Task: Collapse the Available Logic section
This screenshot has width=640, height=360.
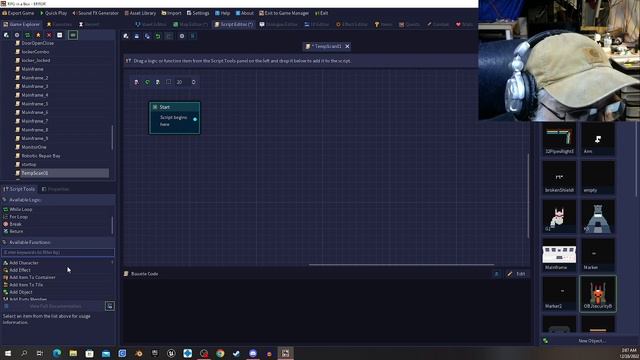Action: [x=58, y=200]
